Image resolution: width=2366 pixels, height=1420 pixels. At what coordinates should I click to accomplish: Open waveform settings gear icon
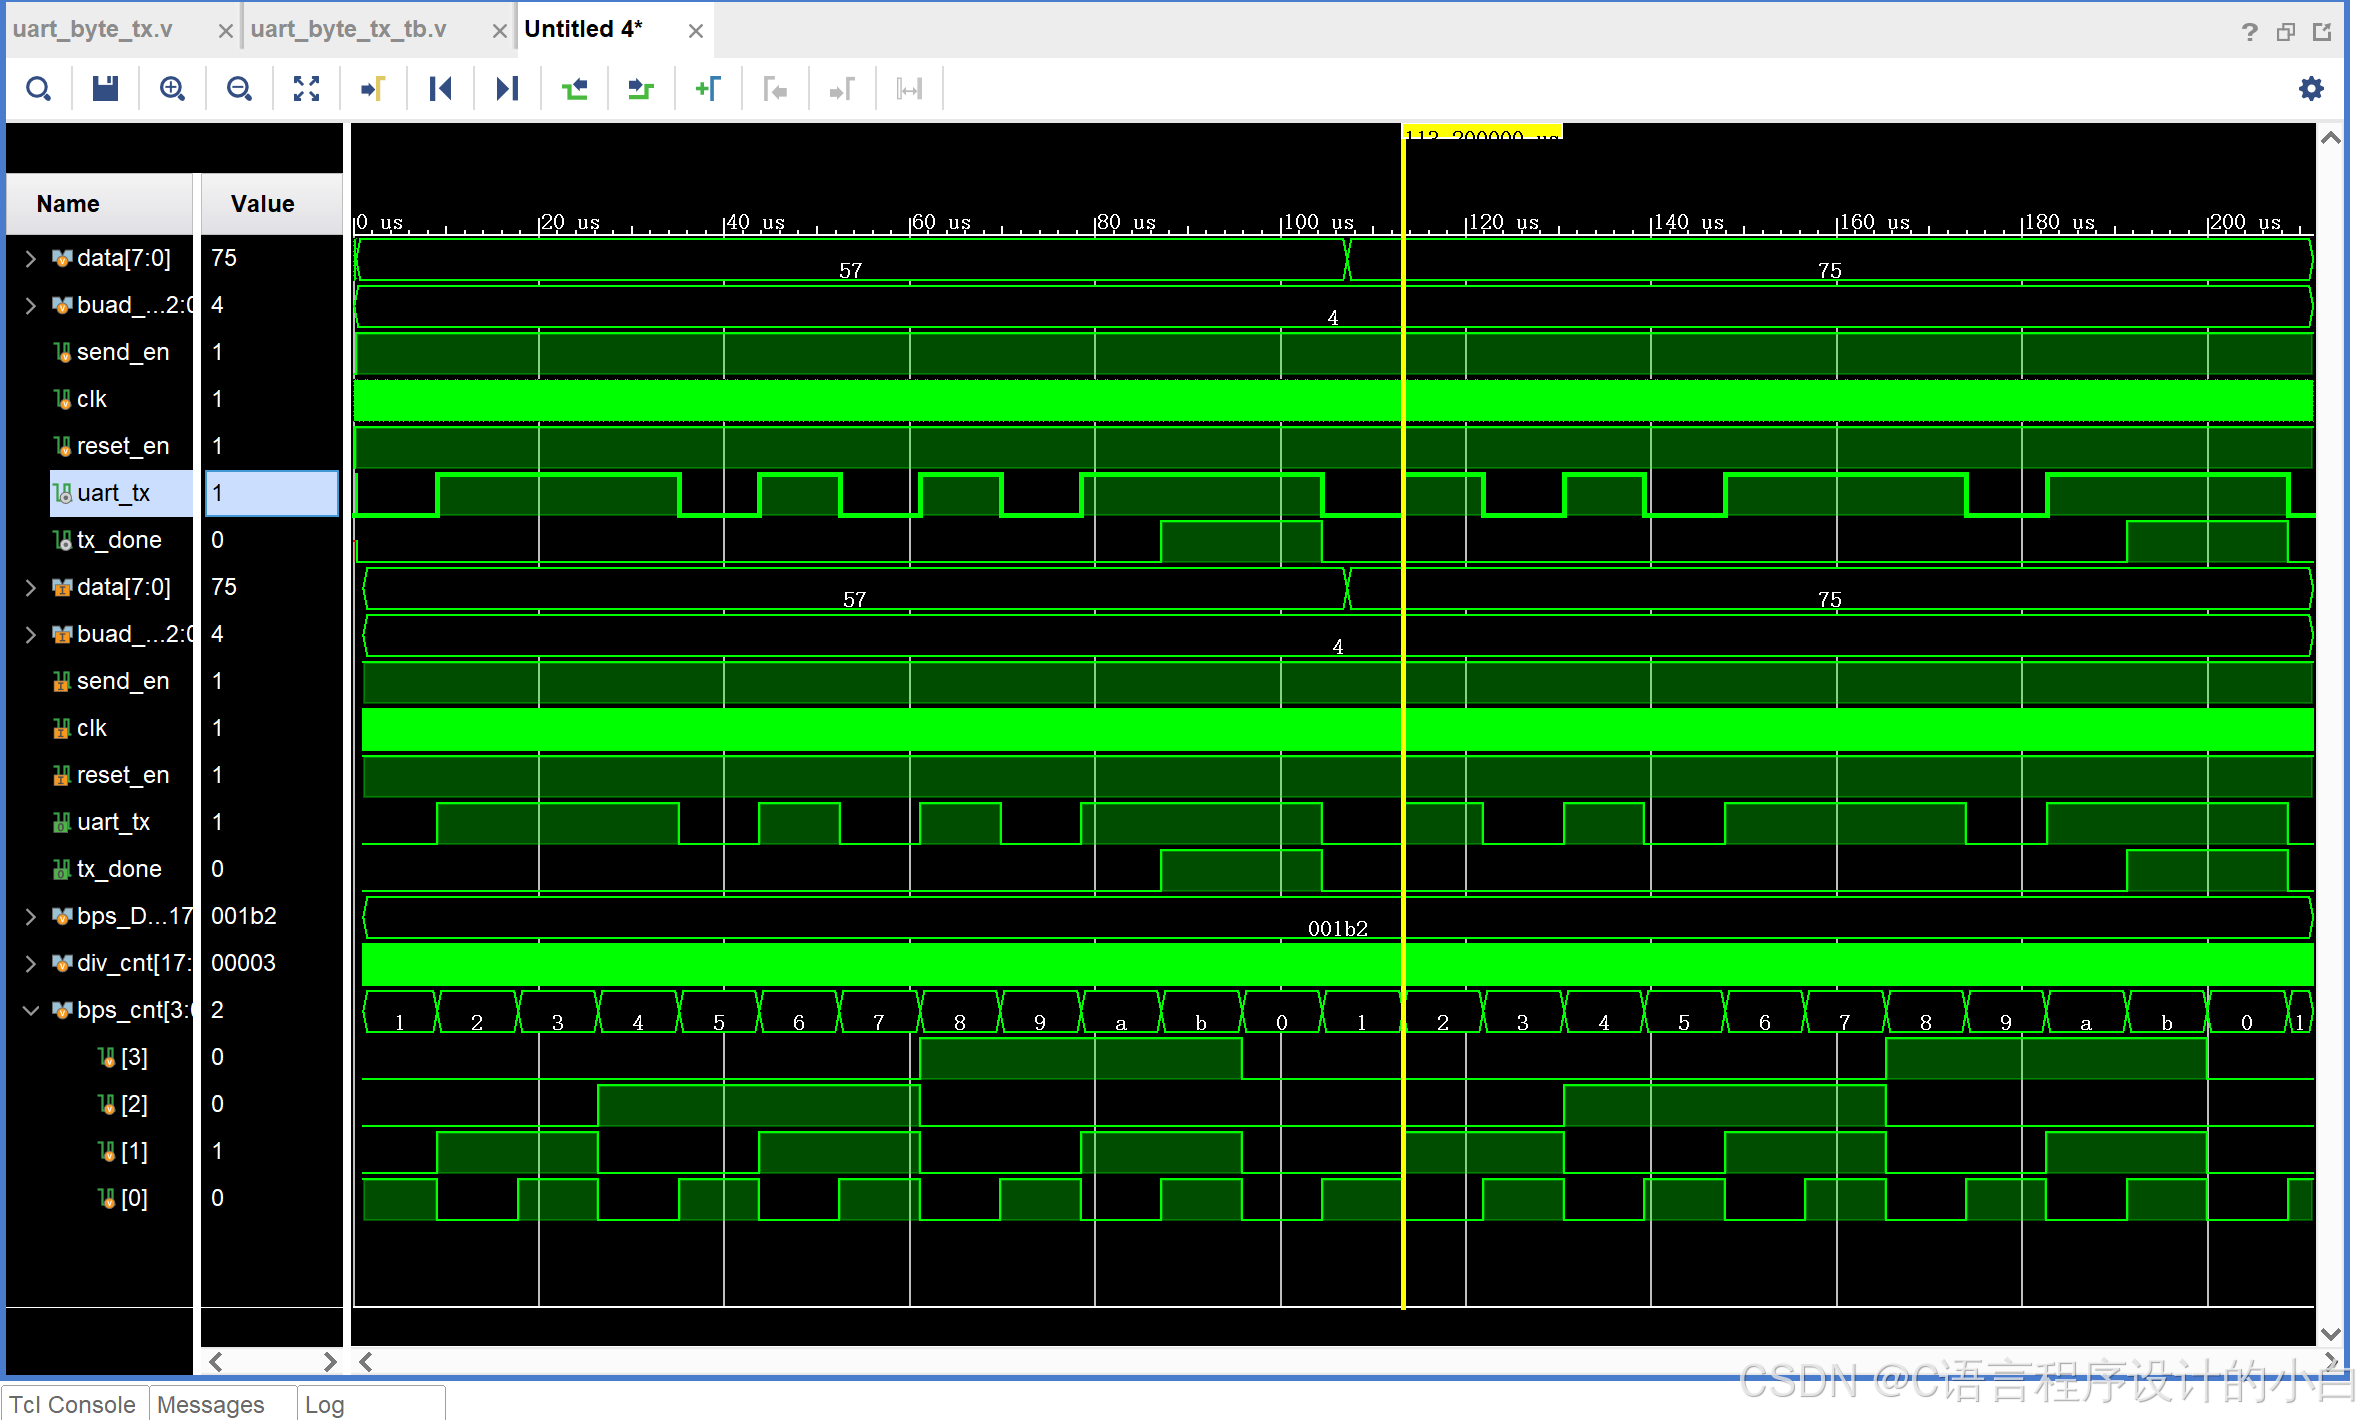[x=2311, y=89]
